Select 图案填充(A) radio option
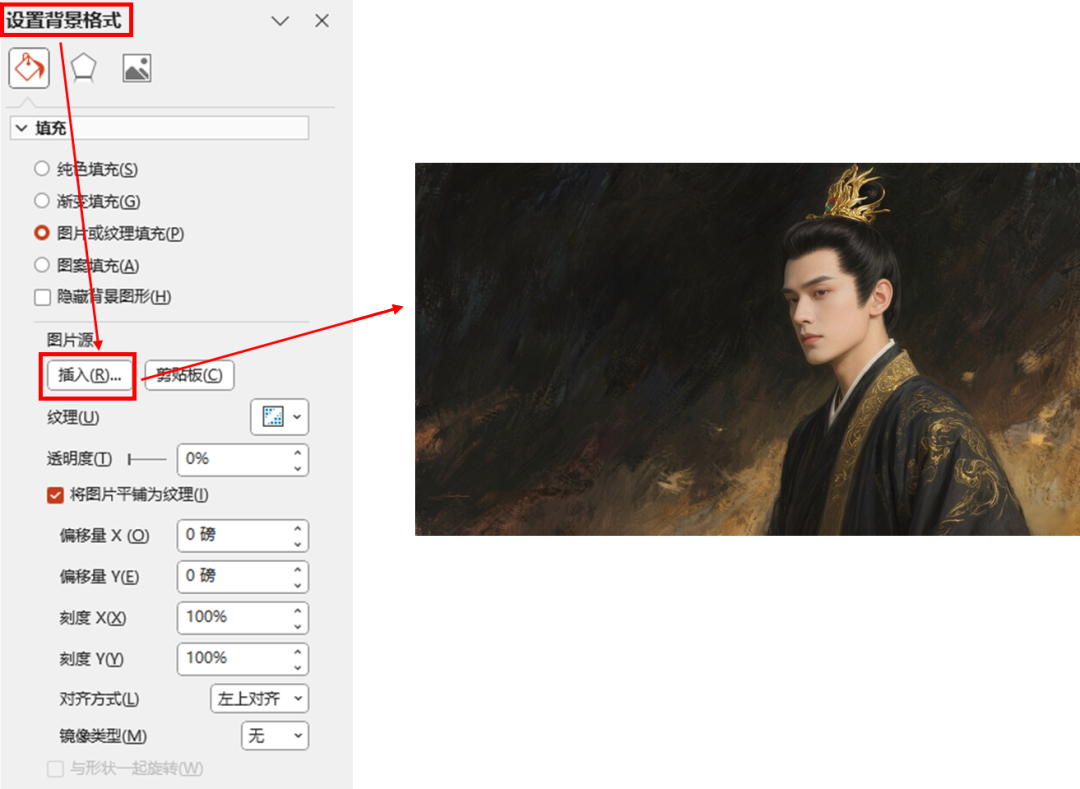 tap(42, 265)
